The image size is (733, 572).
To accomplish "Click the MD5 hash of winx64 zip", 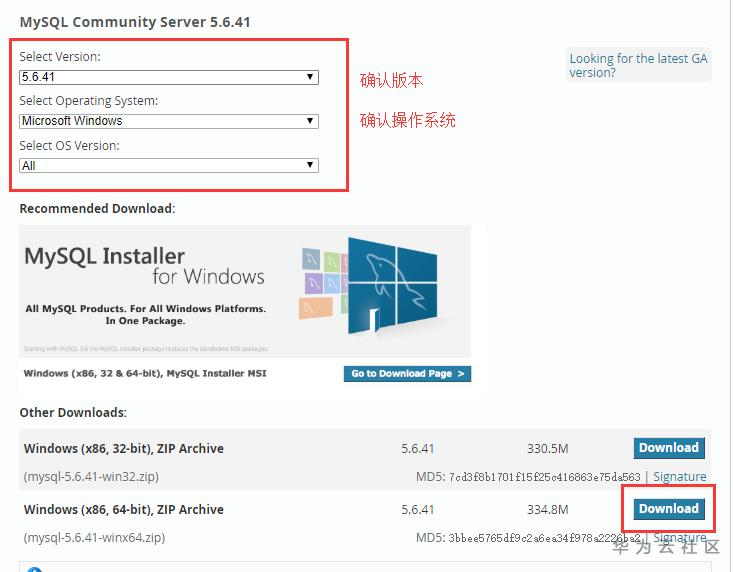I will pos(545,538).
